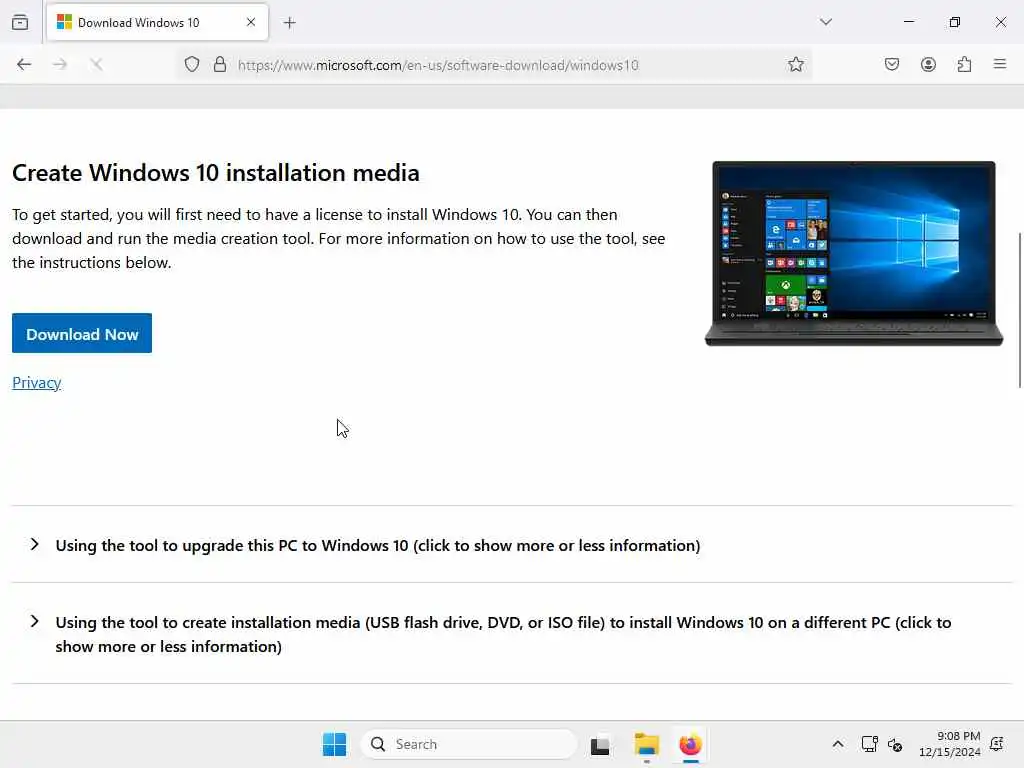Screen dimensions: 1024x768
Task: Click the page vertical scrollbar thumb
Action: (1019, 310)
